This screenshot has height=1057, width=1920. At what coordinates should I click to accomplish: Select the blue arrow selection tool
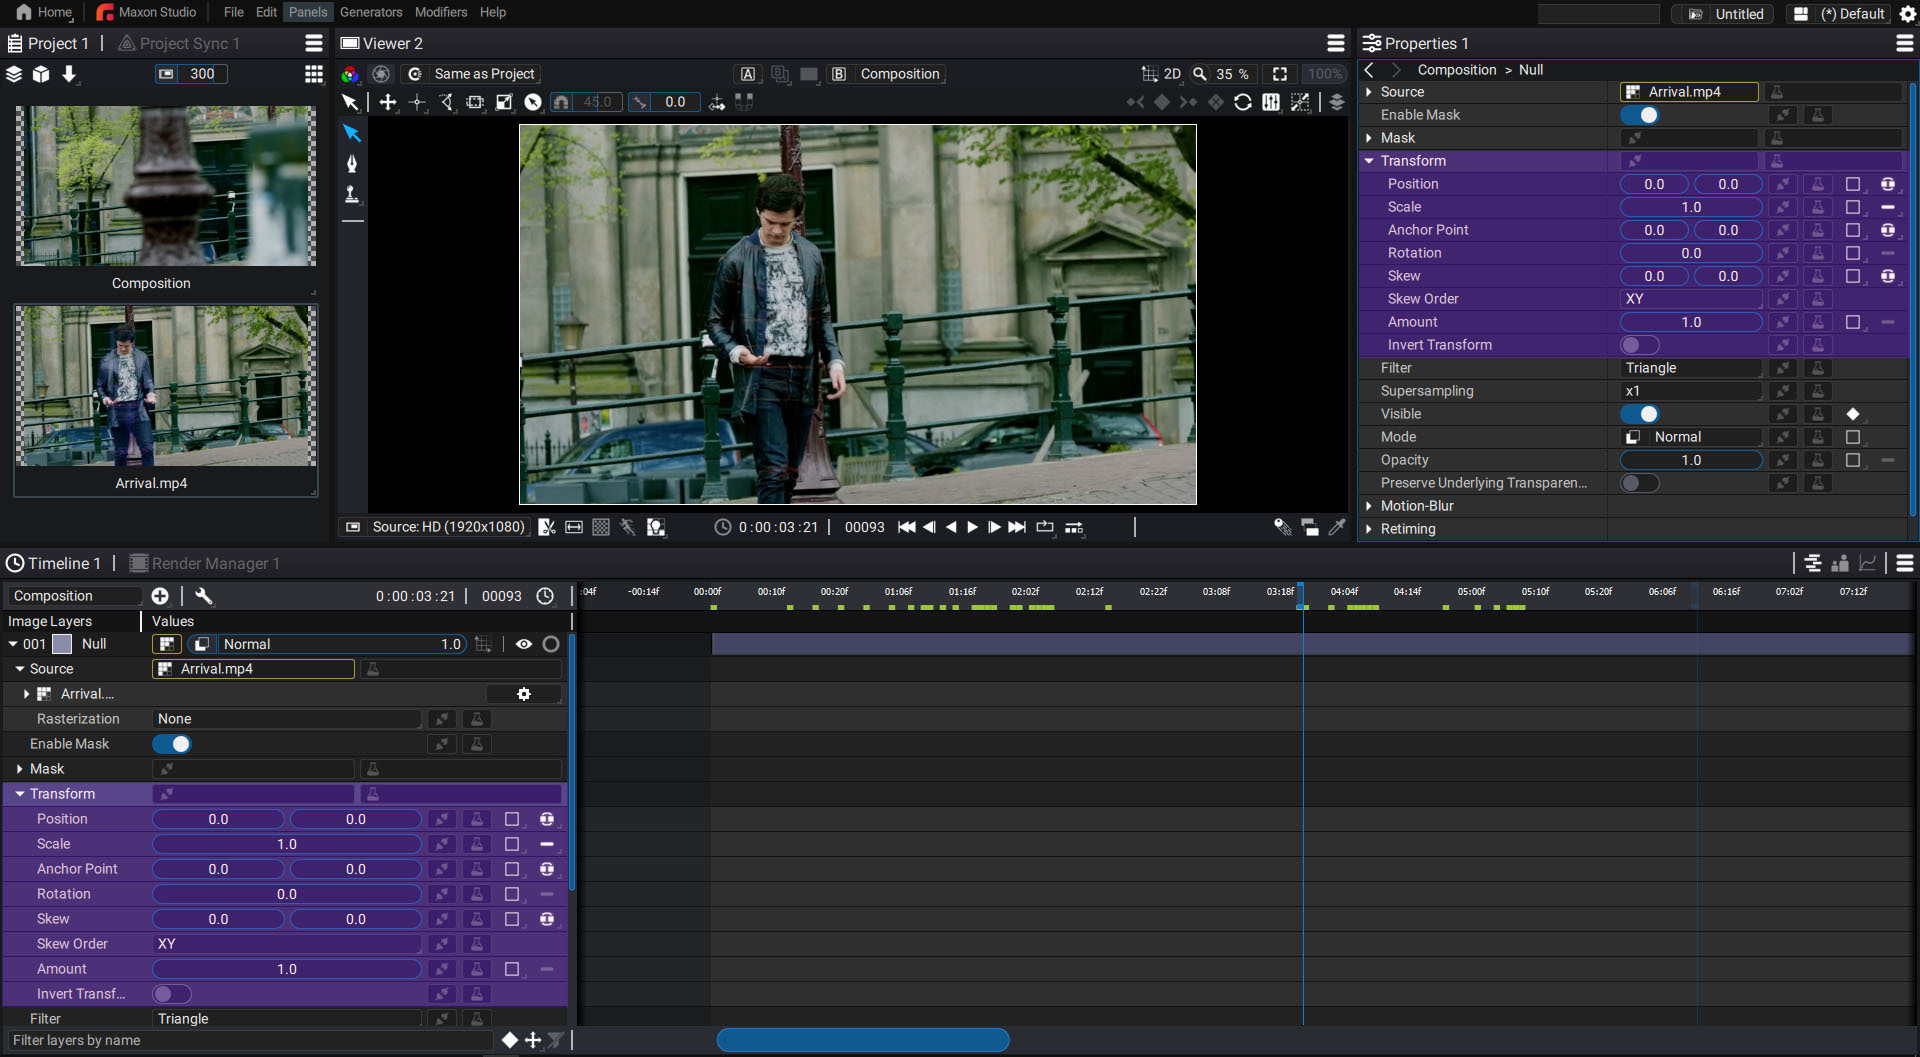(x=352, y=133)
